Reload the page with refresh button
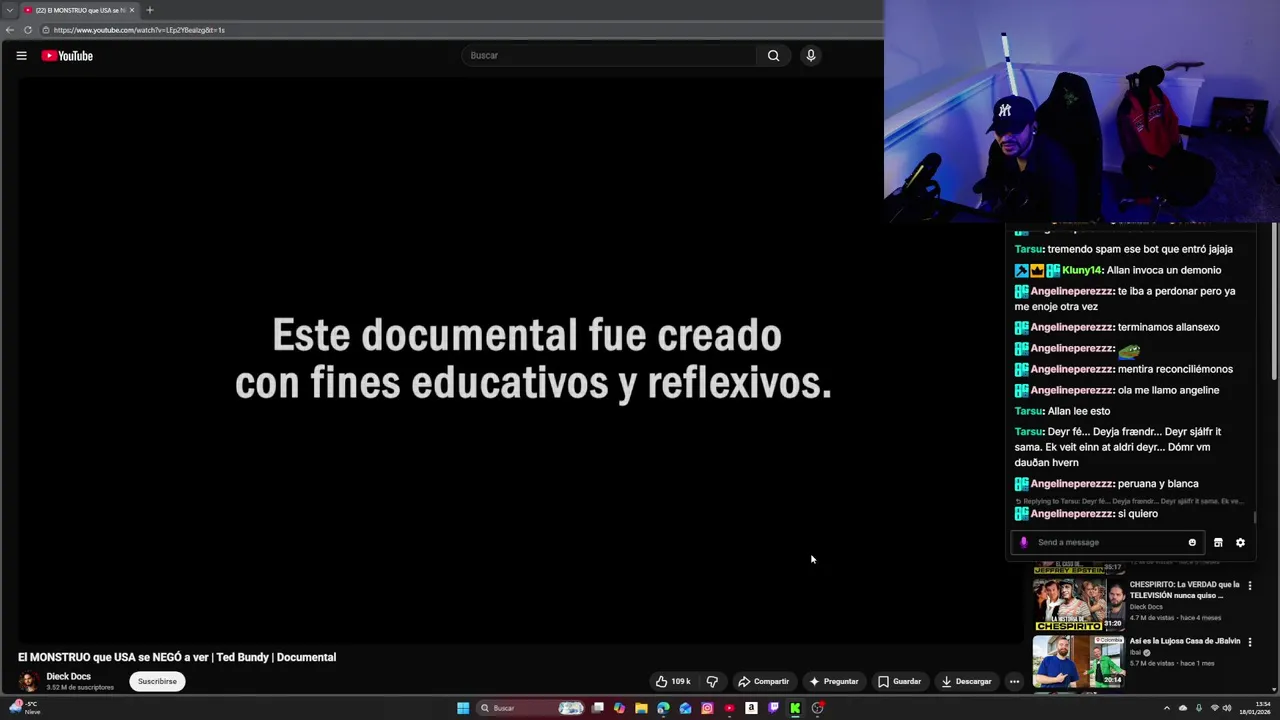 point(28,30)
